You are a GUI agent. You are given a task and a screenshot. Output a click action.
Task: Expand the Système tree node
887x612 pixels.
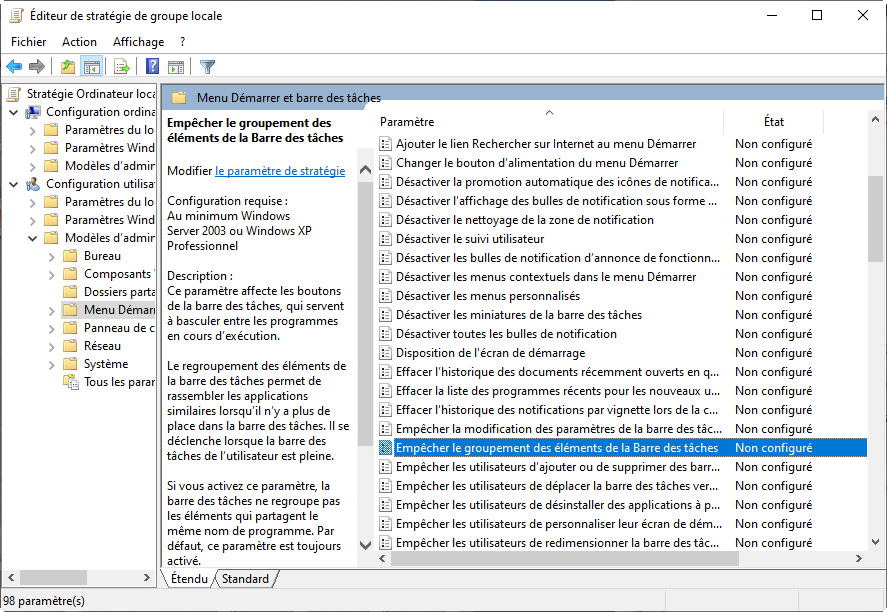pyautogui.click(x=51, y=365)
